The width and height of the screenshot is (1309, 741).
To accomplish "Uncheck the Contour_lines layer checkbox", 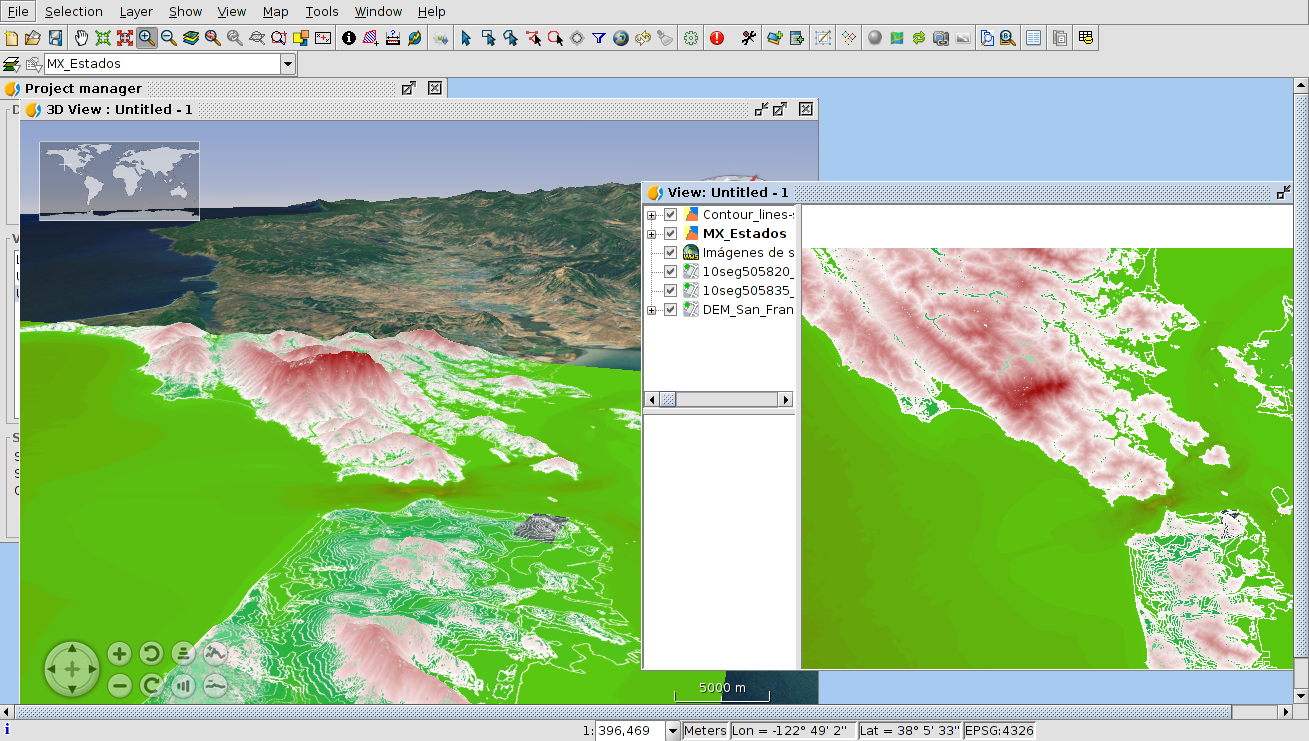I will point(671,215).
